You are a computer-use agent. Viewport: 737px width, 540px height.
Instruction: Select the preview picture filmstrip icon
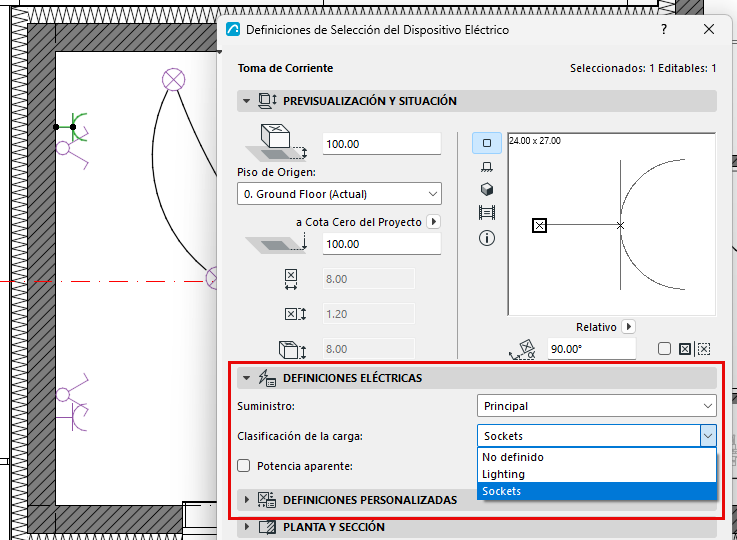486,213
